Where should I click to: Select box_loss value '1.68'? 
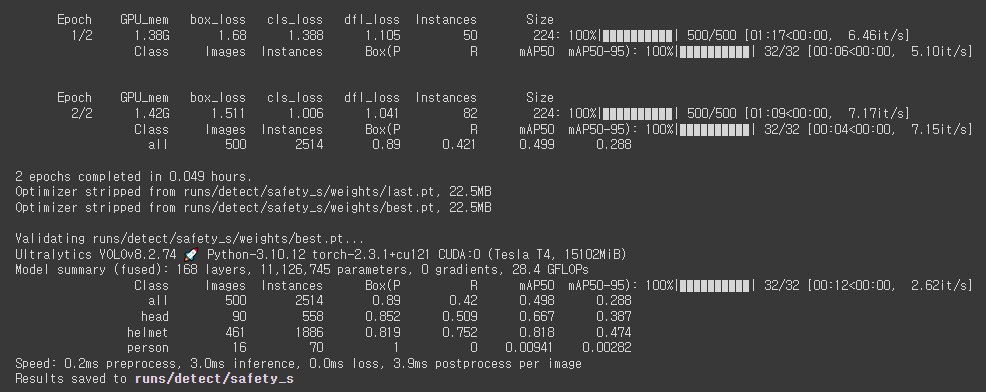[232, 35]
